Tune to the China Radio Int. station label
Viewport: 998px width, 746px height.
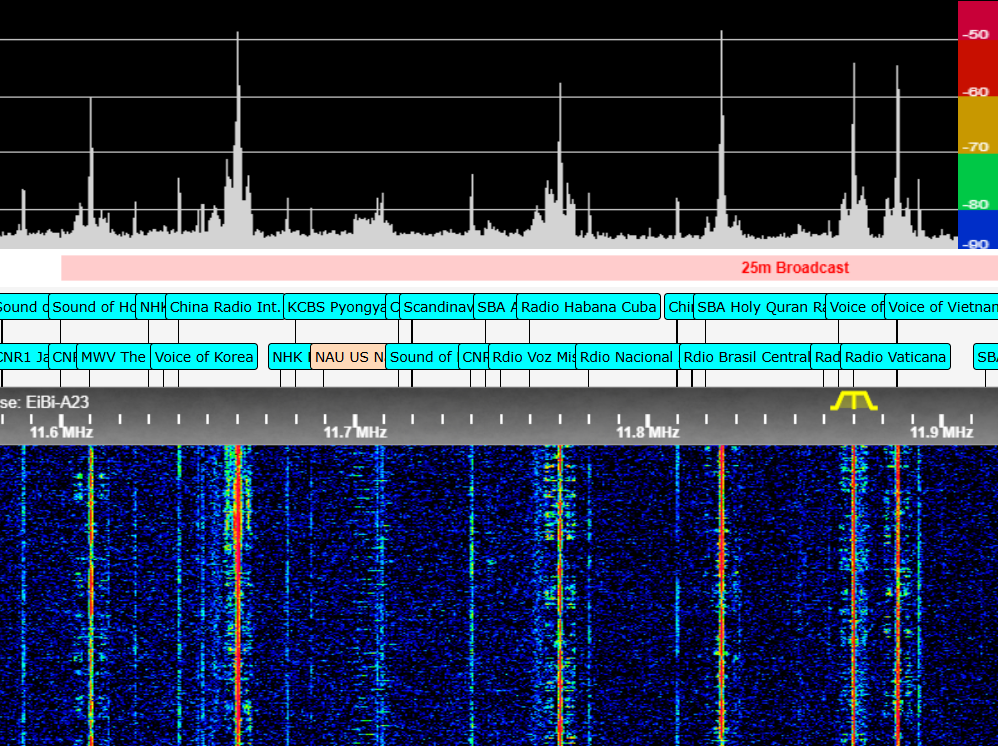click(224, 307)
